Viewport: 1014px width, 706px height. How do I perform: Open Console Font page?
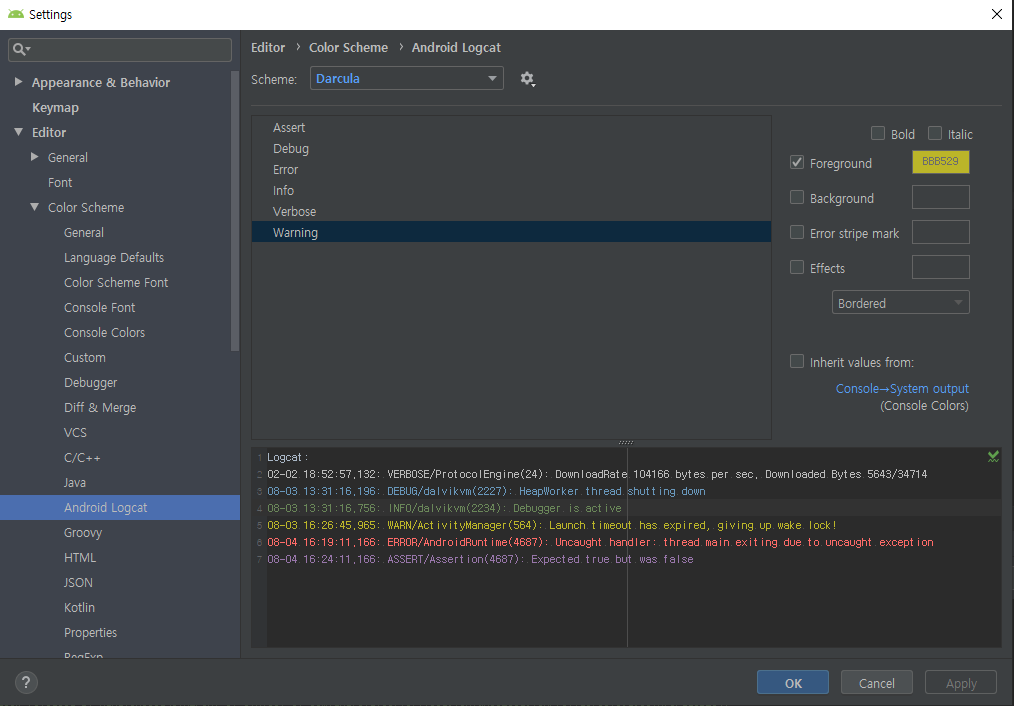(100, 307)
